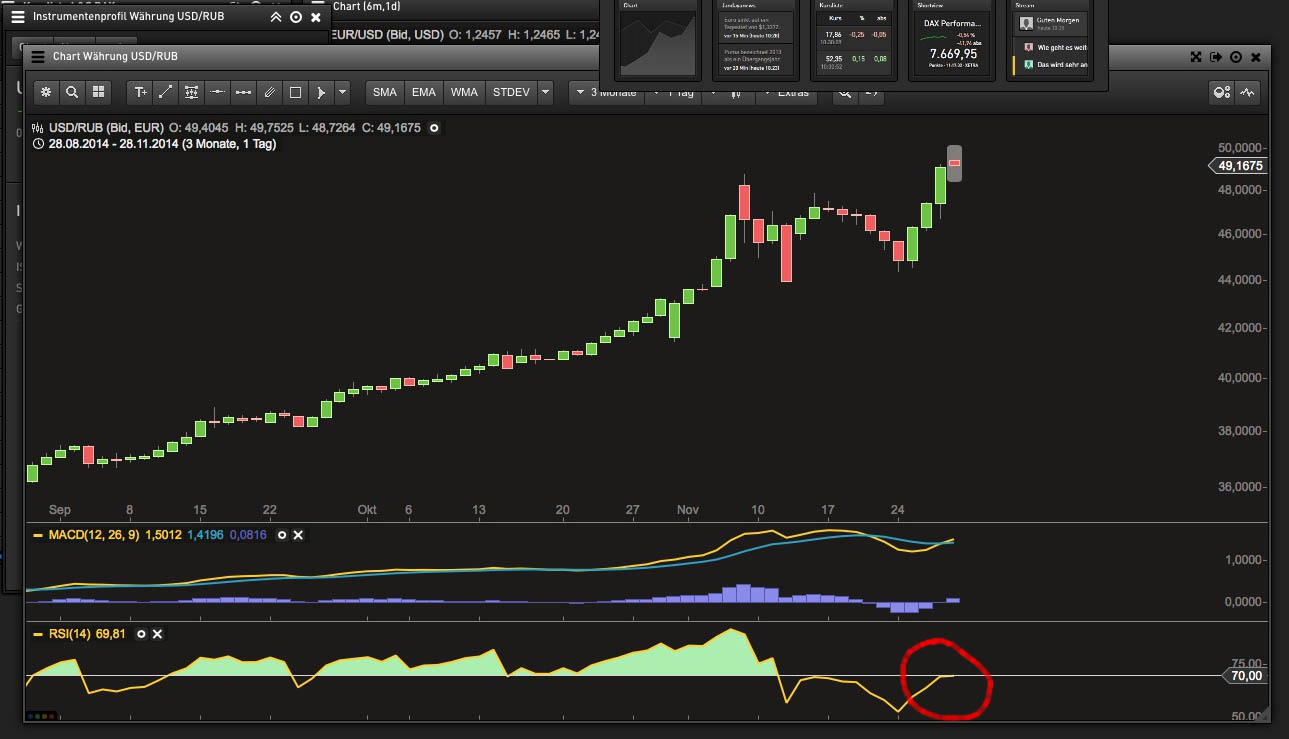Viewport: 1289px width, 739px height.
Task: Click date range text 28.08.2014 - 28.11.2014
Action: 111,144
